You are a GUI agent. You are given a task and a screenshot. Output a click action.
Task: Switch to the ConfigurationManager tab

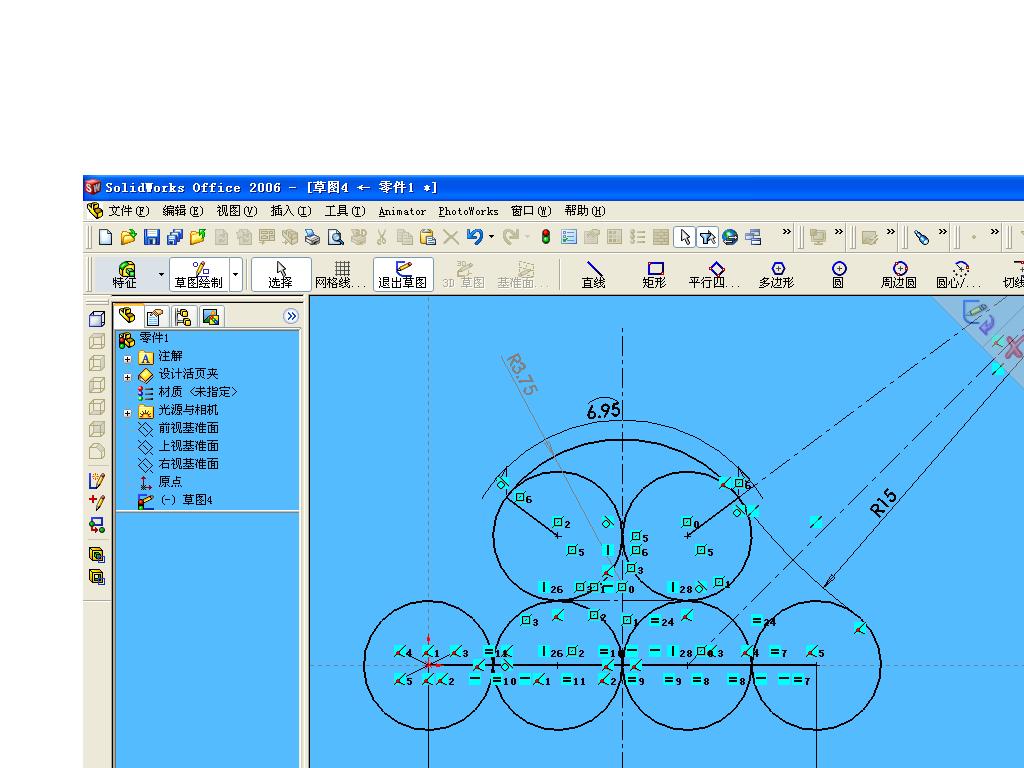[x=183, y=317]
